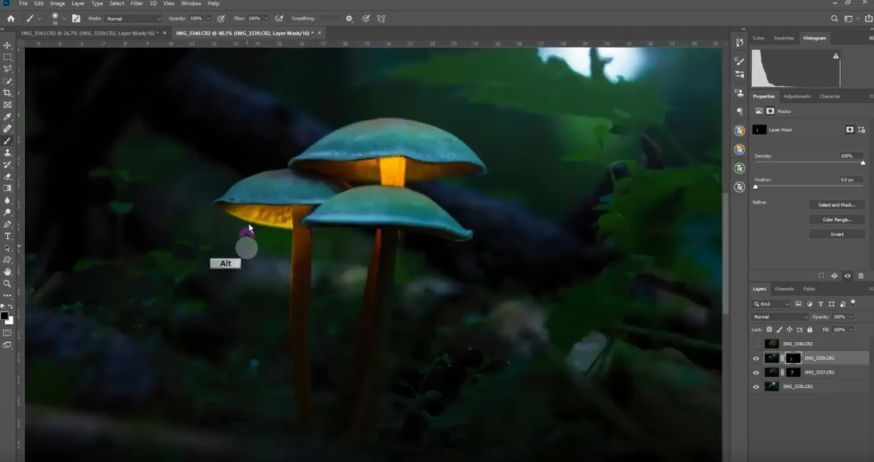Select the Lasso tool

pos(7,69)
